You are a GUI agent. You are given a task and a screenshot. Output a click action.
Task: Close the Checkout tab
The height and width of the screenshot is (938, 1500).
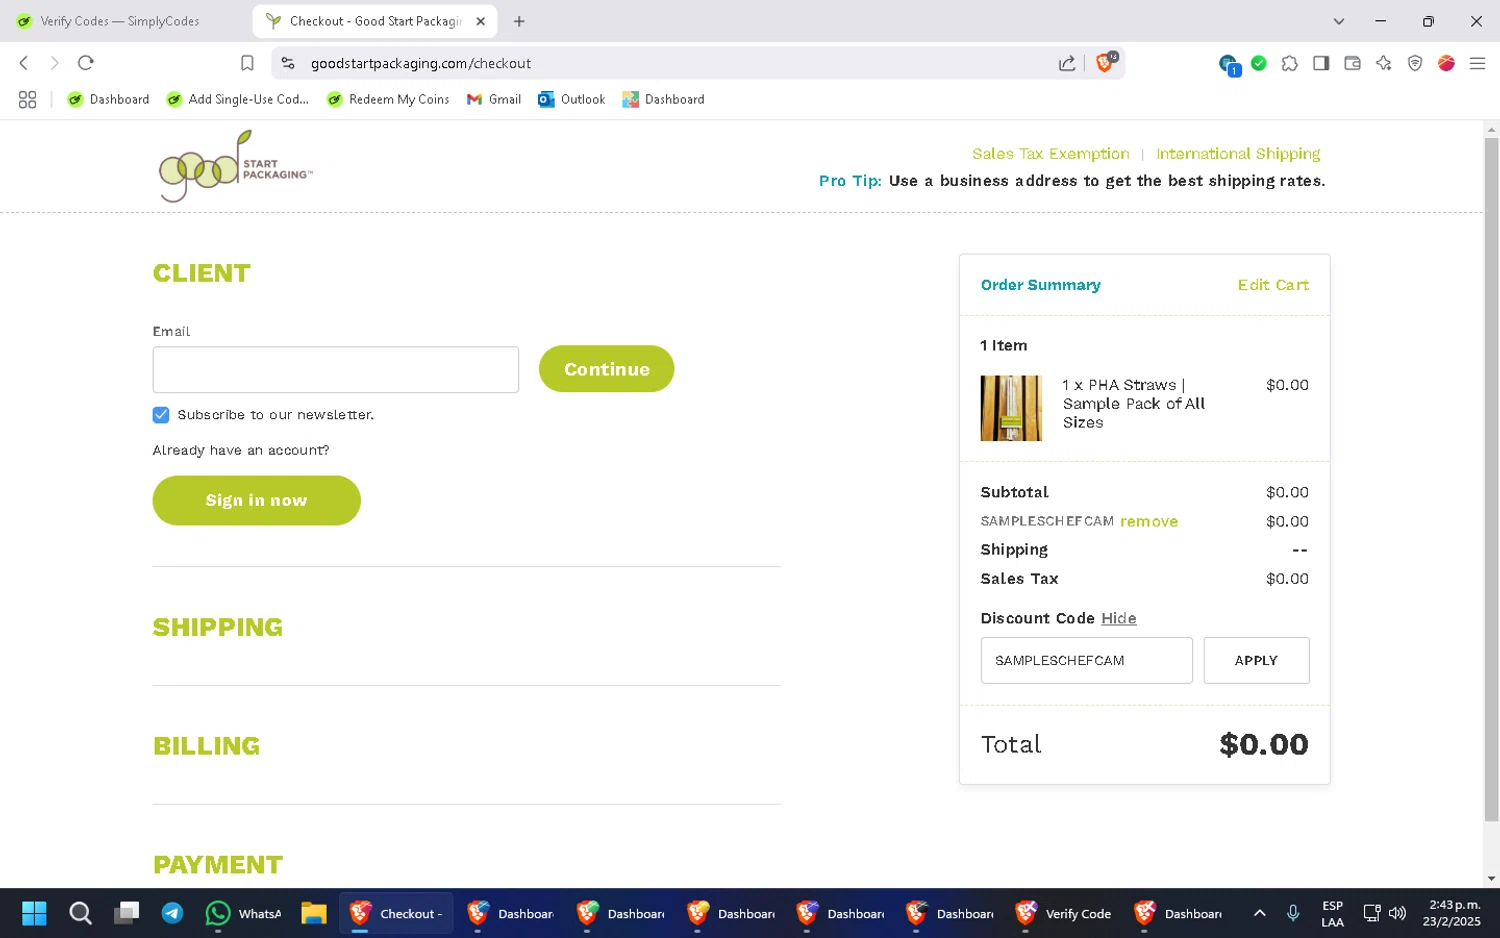tap(480, 21)
